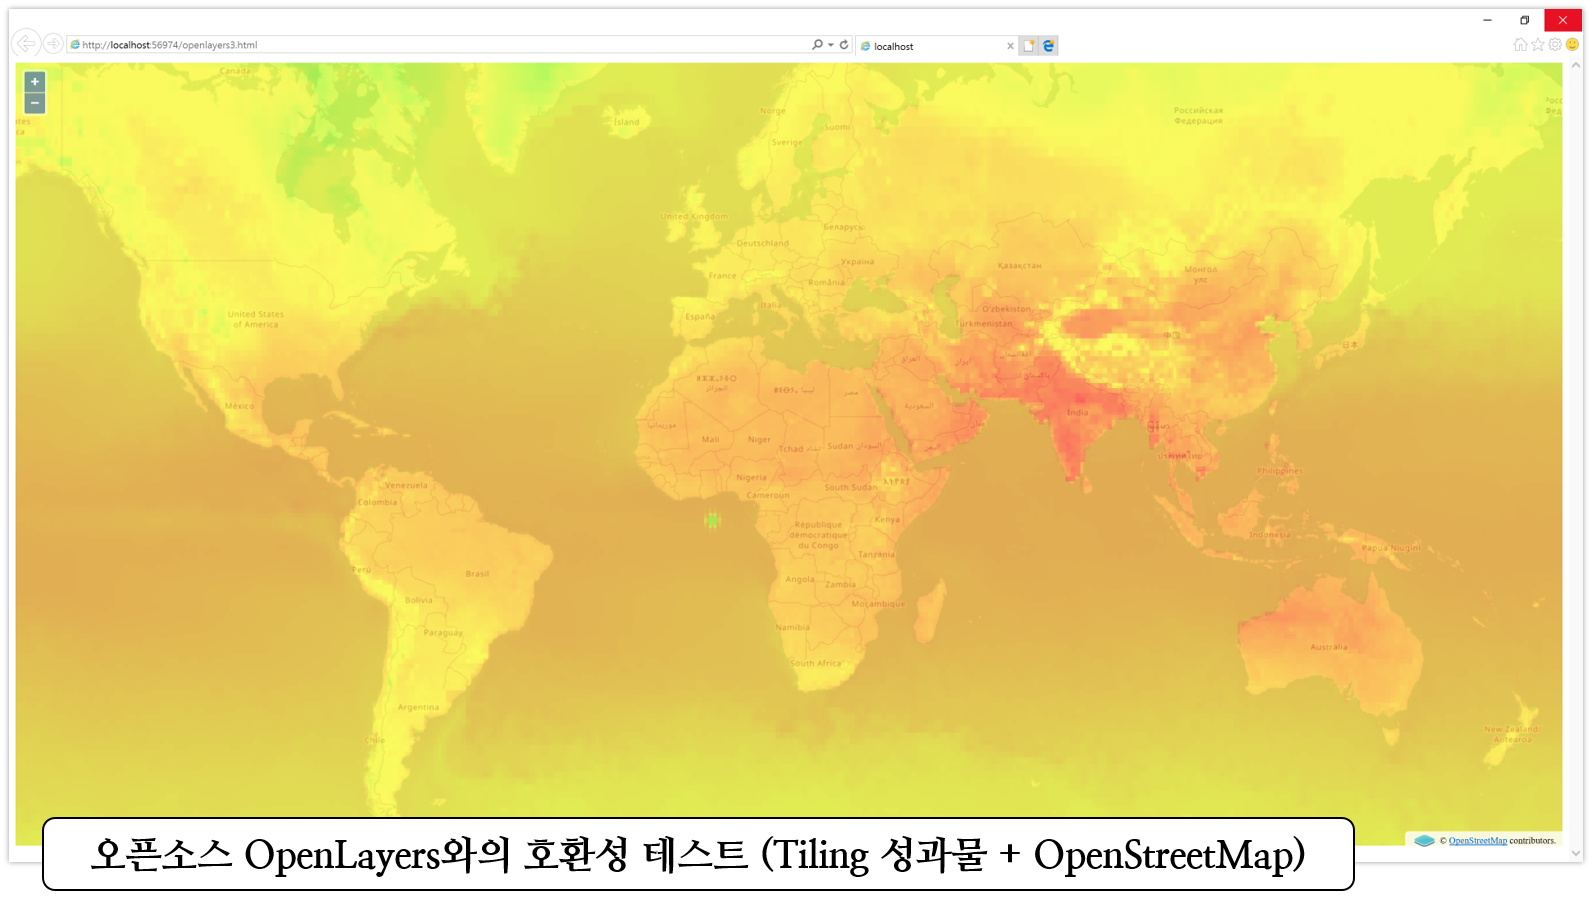Click the México label on map
This screenshot has height=900, width=1592.
pyautogui.click(x=239, y=406)
